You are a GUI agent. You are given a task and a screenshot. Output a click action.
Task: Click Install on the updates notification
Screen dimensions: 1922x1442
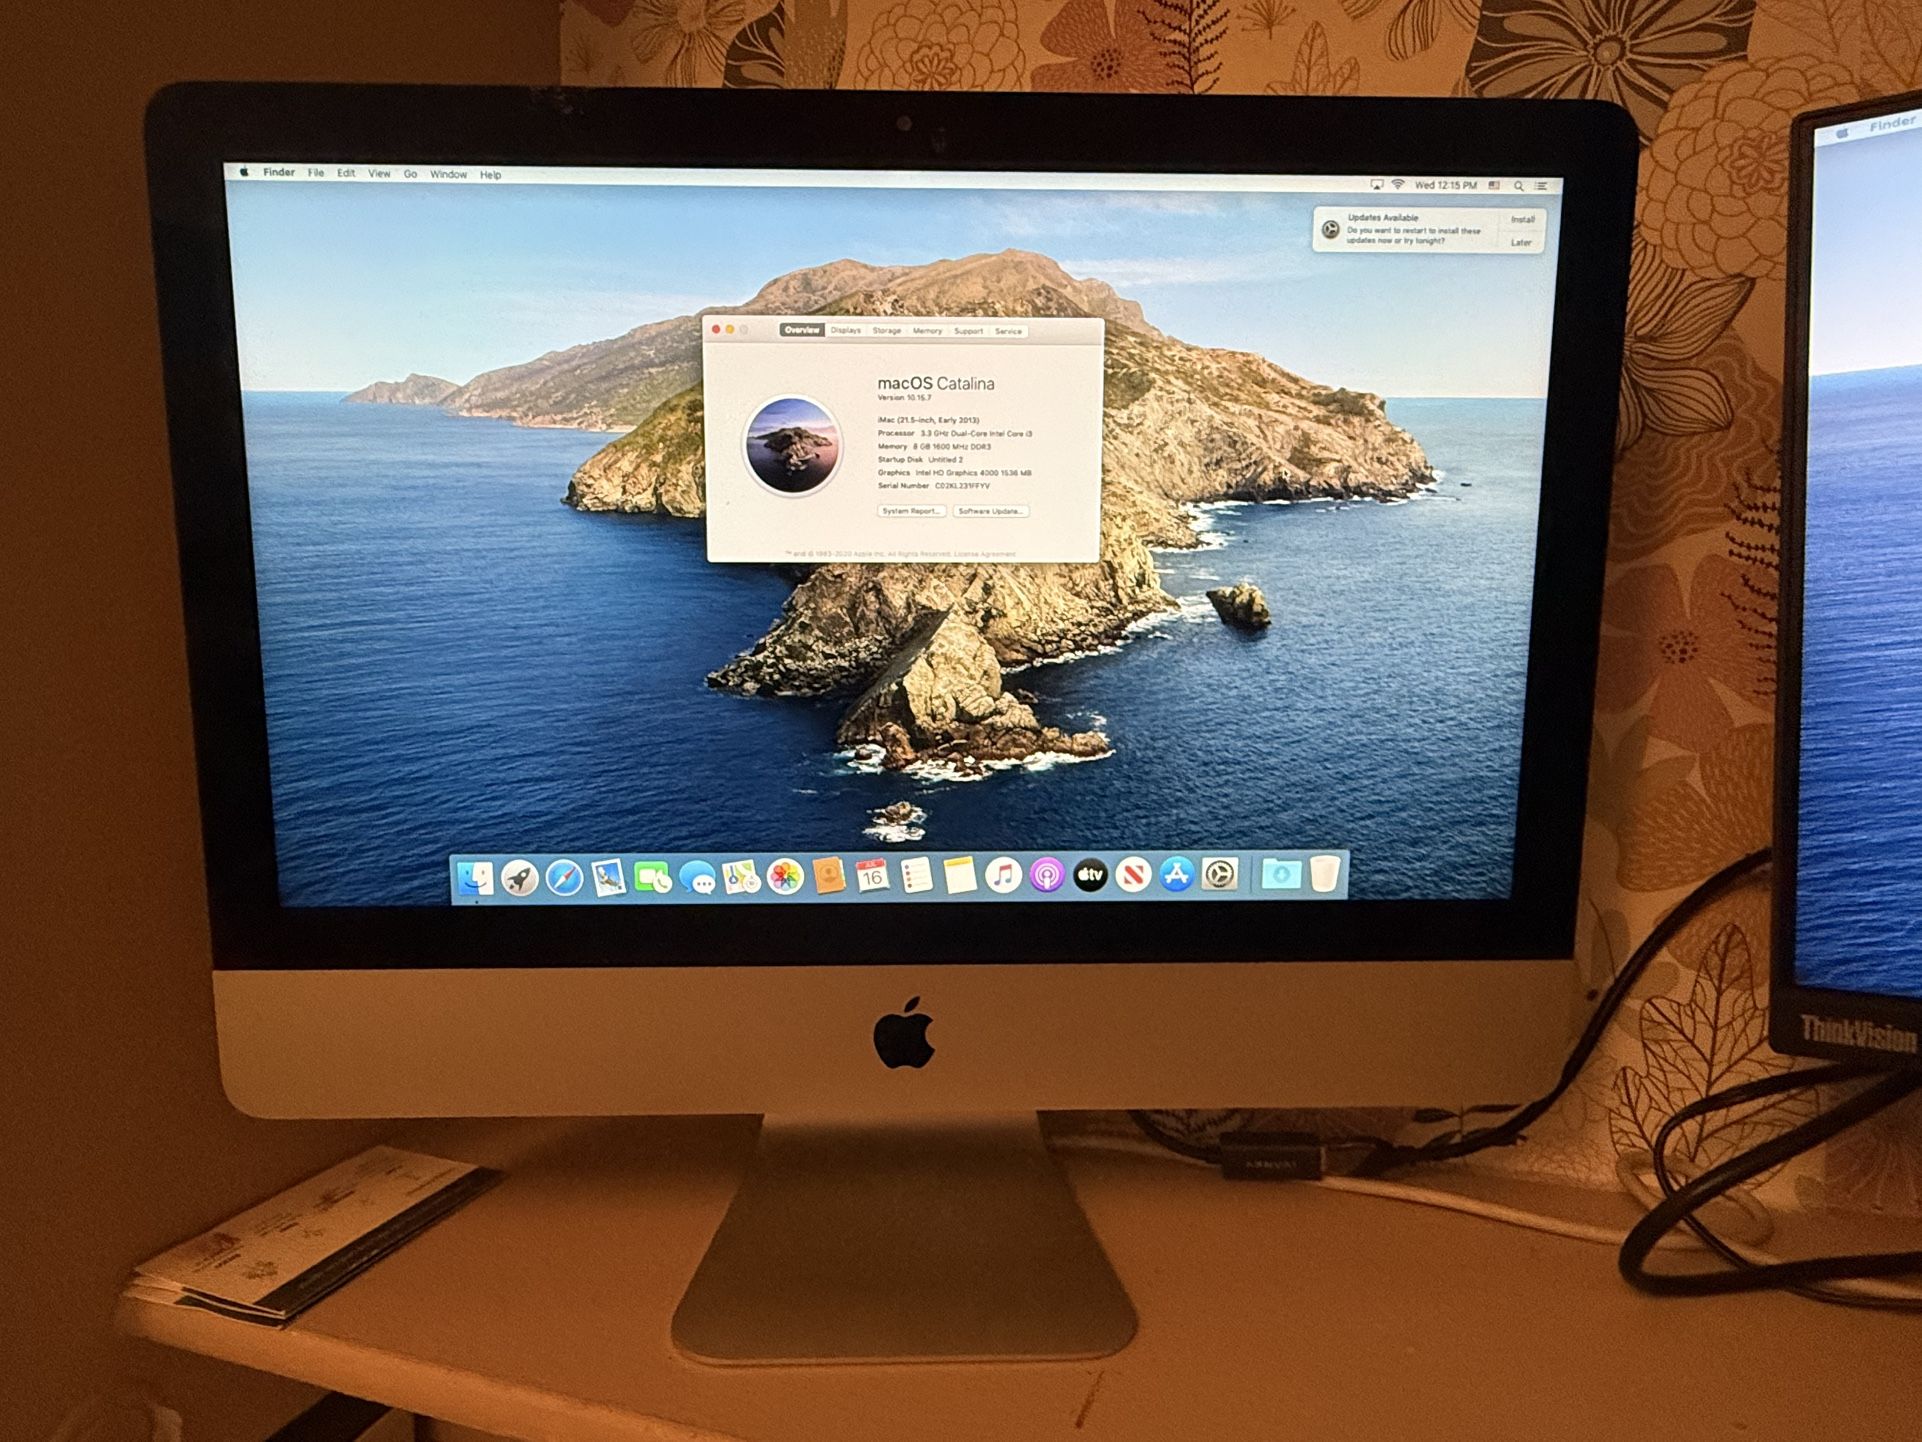click(x=1522, y=220)
